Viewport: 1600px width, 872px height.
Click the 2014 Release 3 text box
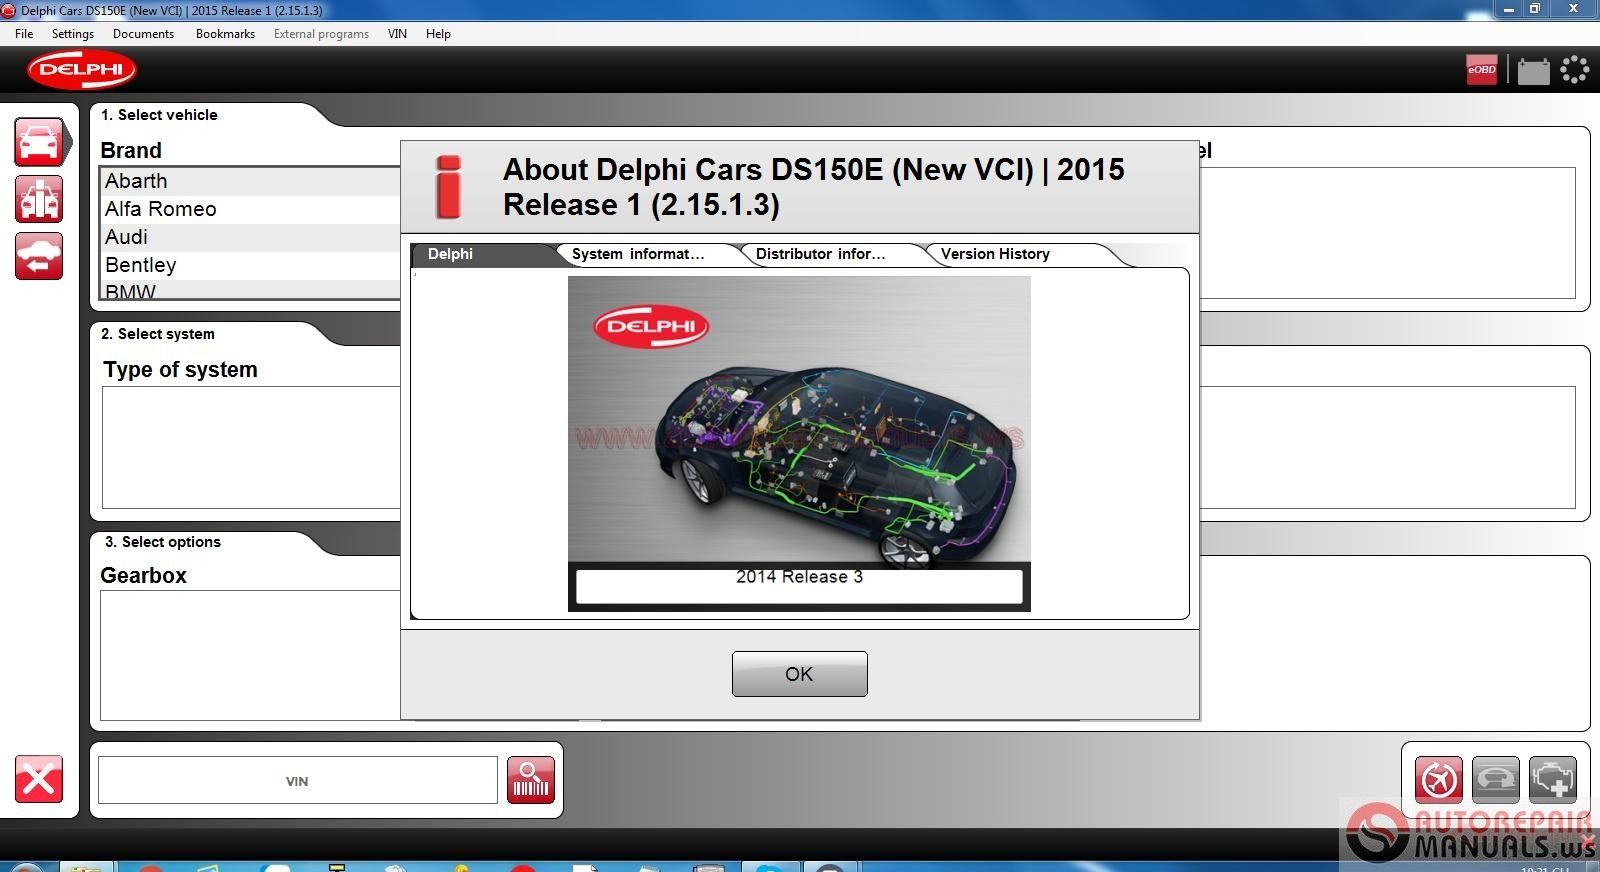799,586
